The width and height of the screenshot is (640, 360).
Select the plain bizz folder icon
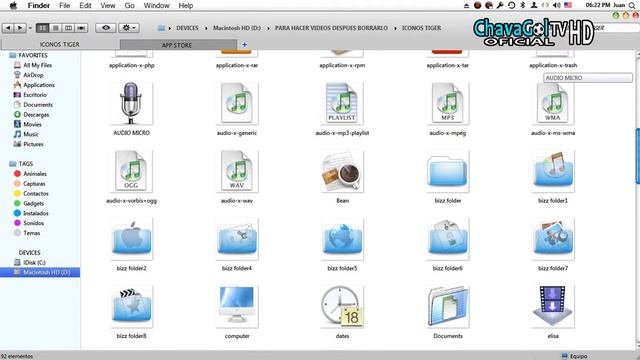[x=448, y=171]
